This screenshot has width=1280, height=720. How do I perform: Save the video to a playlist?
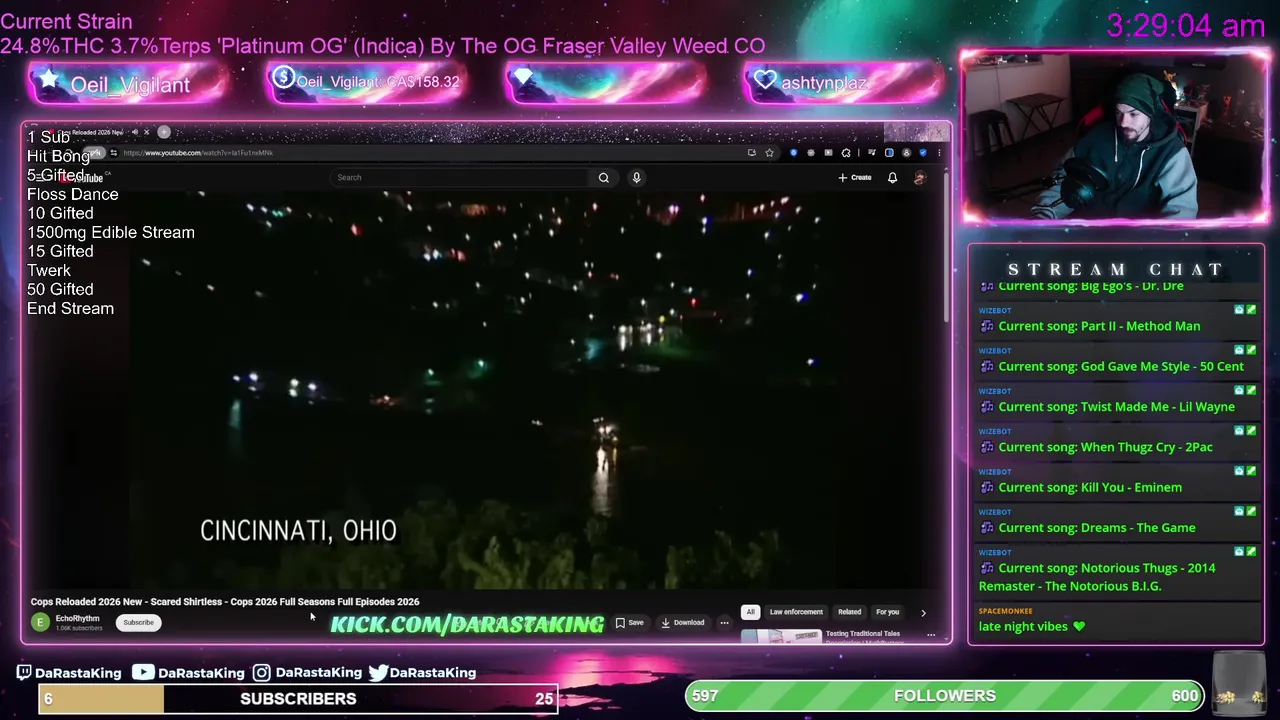tap(630, 622)
